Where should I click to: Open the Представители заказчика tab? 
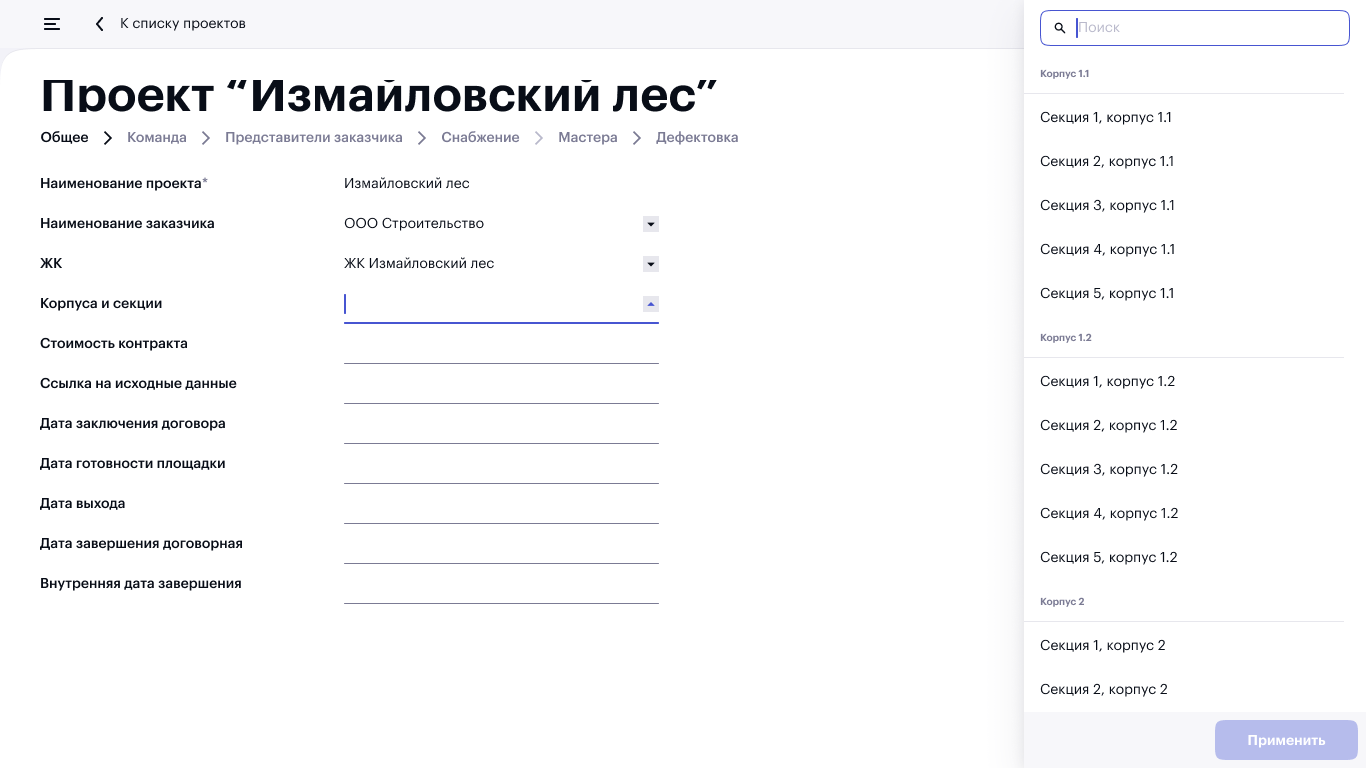pyautogui.click(x=314, y=137)
